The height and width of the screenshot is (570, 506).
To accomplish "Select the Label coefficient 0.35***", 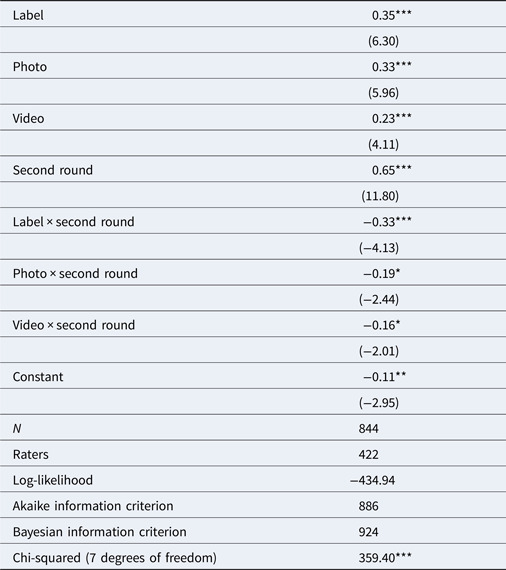I will [x=391, y=15].
